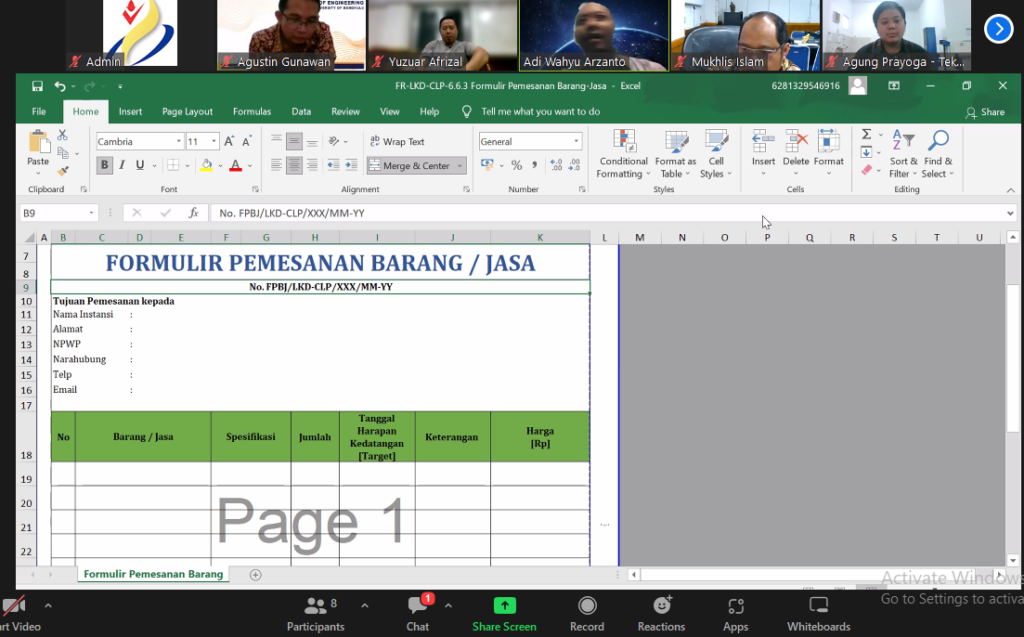Apply the red font color

[236, 165]
